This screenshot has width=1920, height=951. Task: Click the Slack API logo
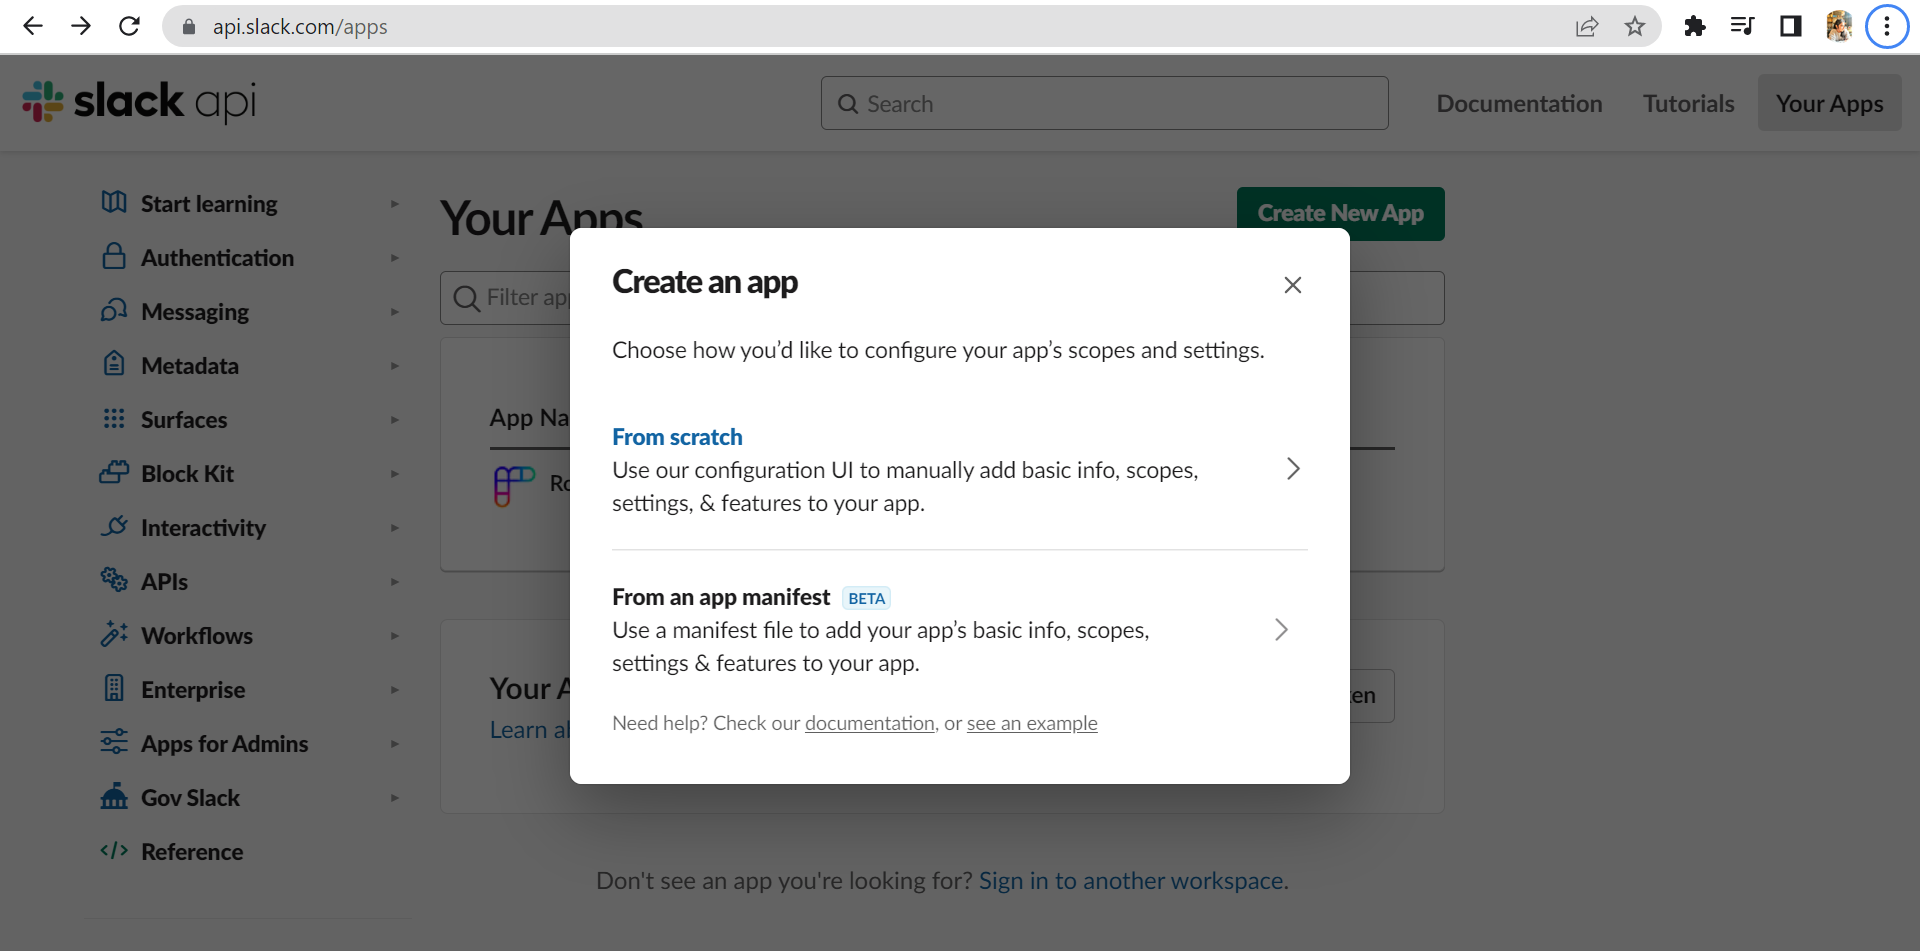(139, 102)
